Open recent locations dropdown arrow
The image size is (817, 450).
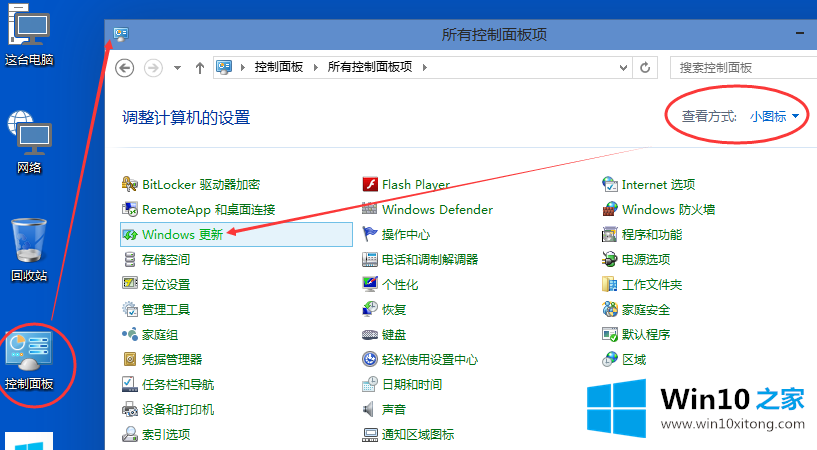(177, 68)
